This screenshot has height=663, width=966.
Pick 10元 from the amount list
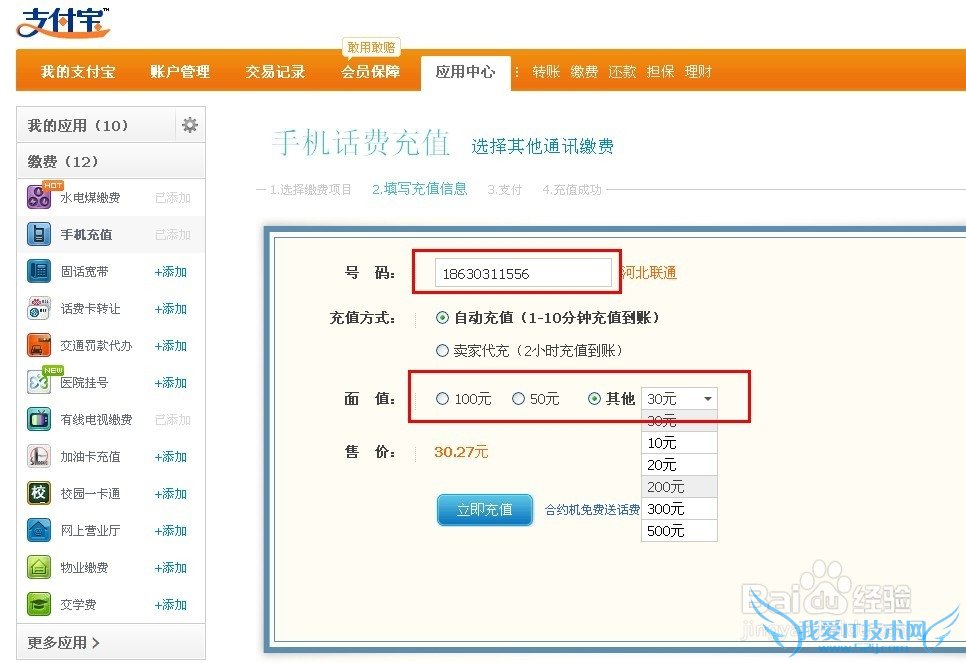[x=679, y=442]
